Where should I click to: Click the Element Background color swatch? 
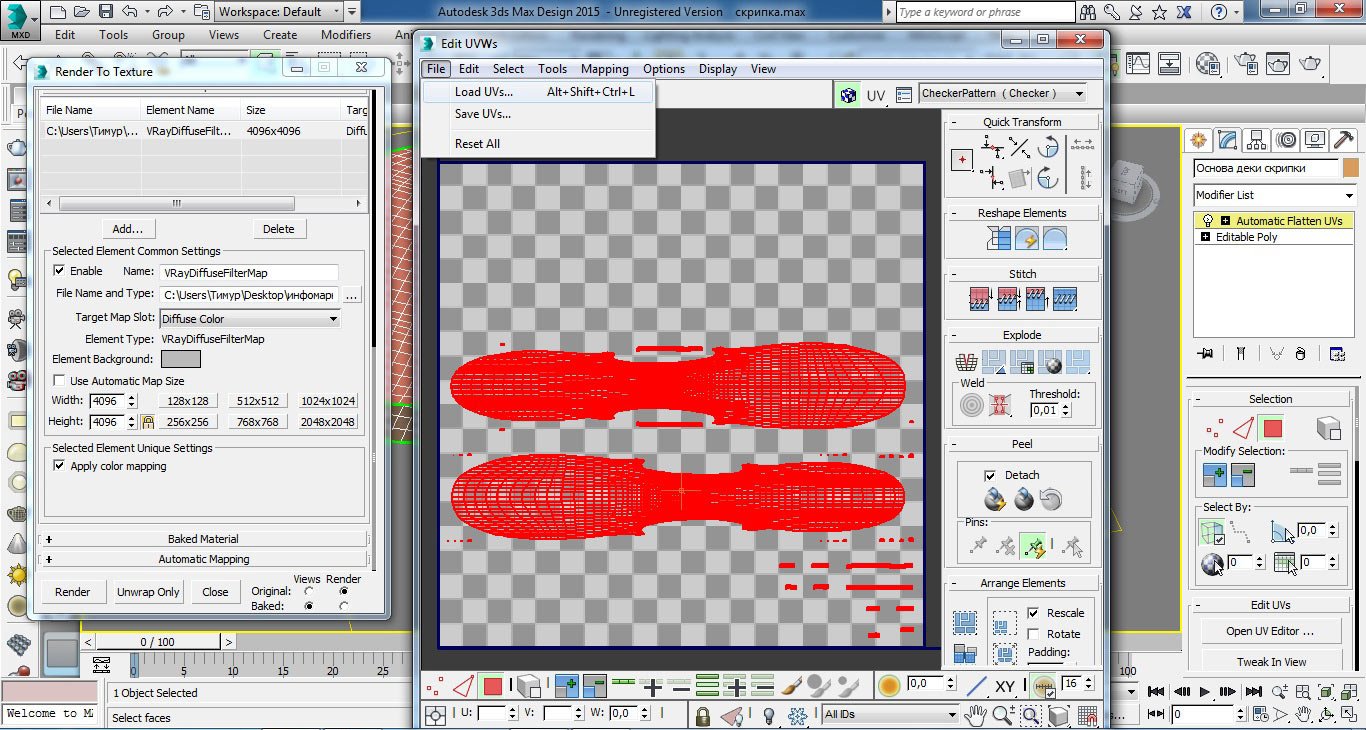pyautogui.click(x=180, y=359)
